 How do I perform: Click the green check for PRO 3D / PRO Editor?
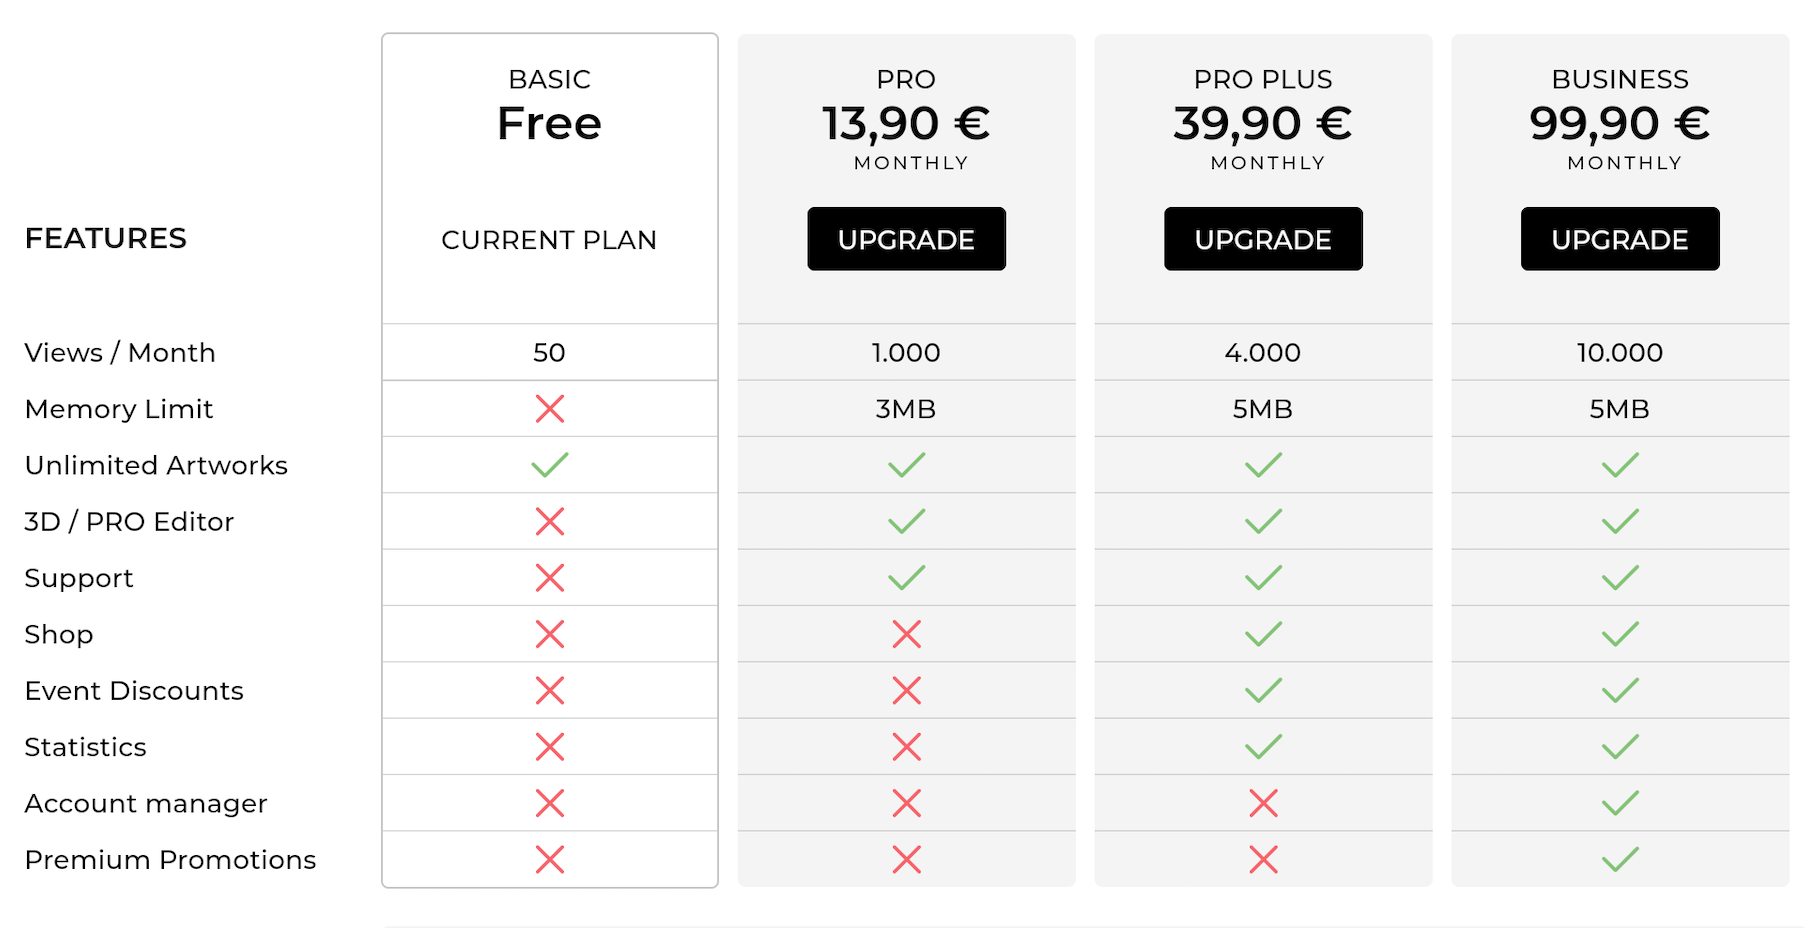(907, 521)
